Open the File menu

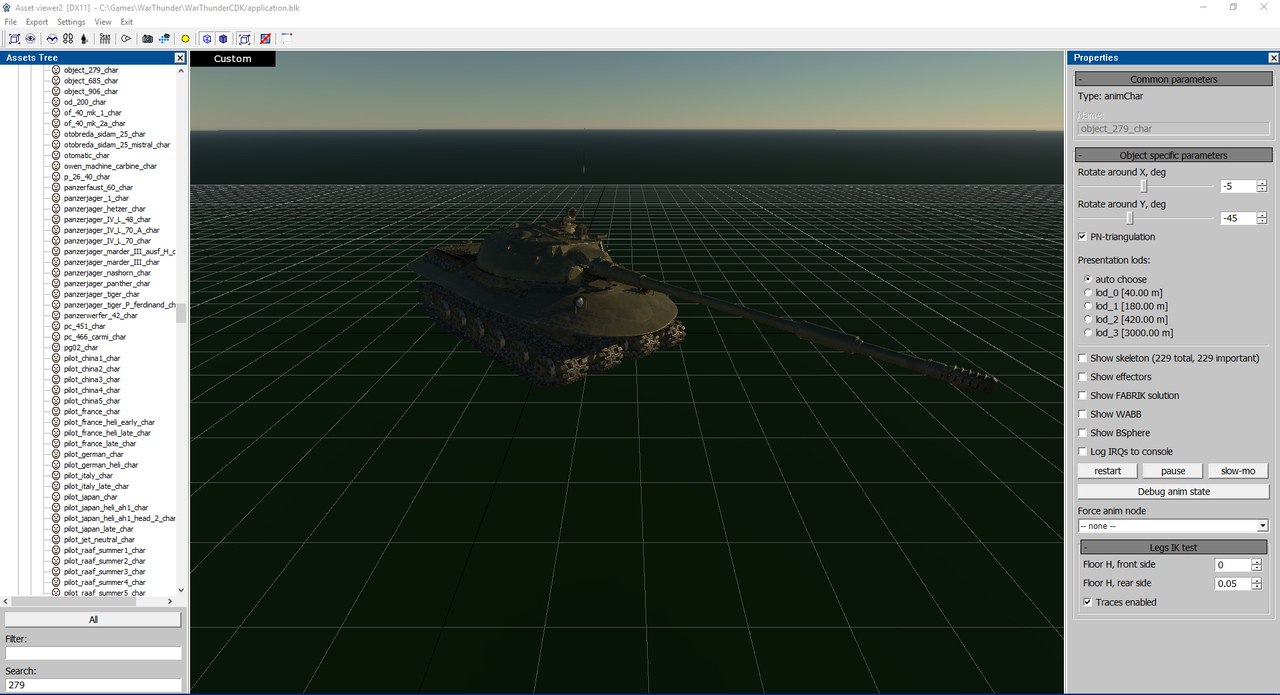coord(10,22)
